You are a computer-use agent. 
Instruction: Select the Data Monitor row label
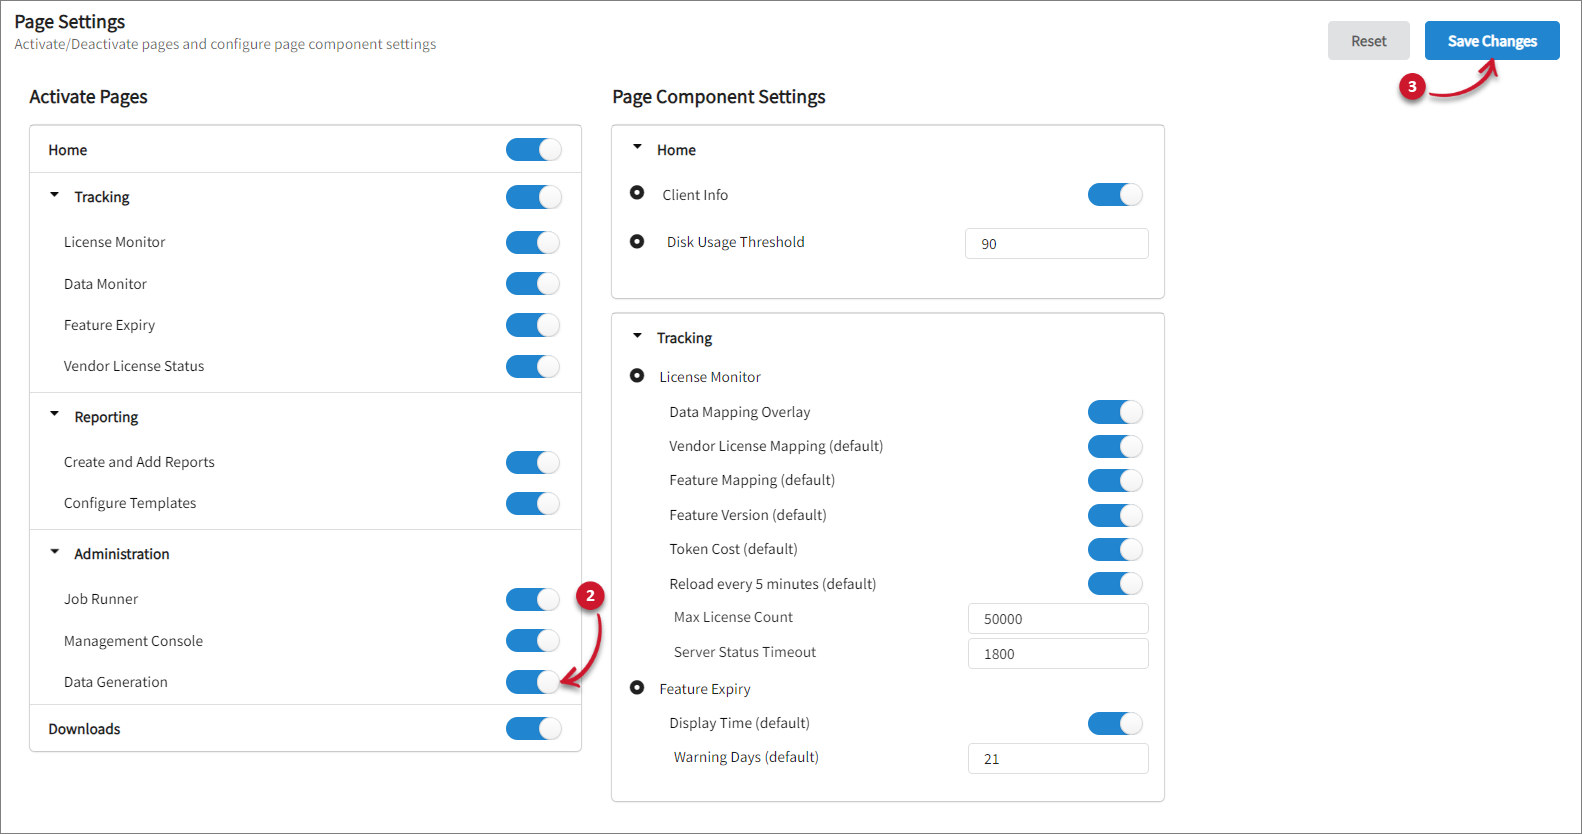pos(105,284)
